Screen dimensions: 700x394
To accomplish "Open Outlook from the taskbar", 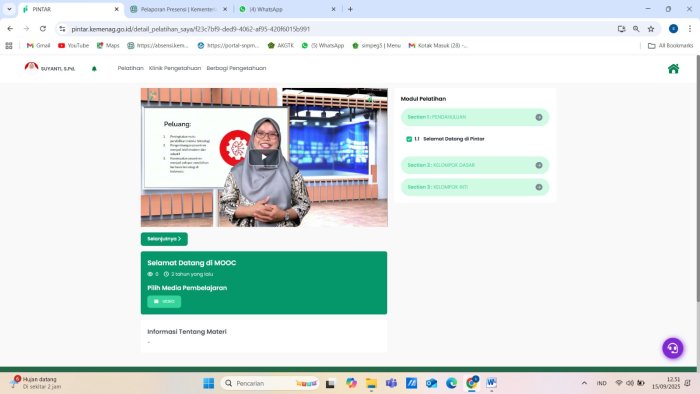I will (x=431, y=383).
